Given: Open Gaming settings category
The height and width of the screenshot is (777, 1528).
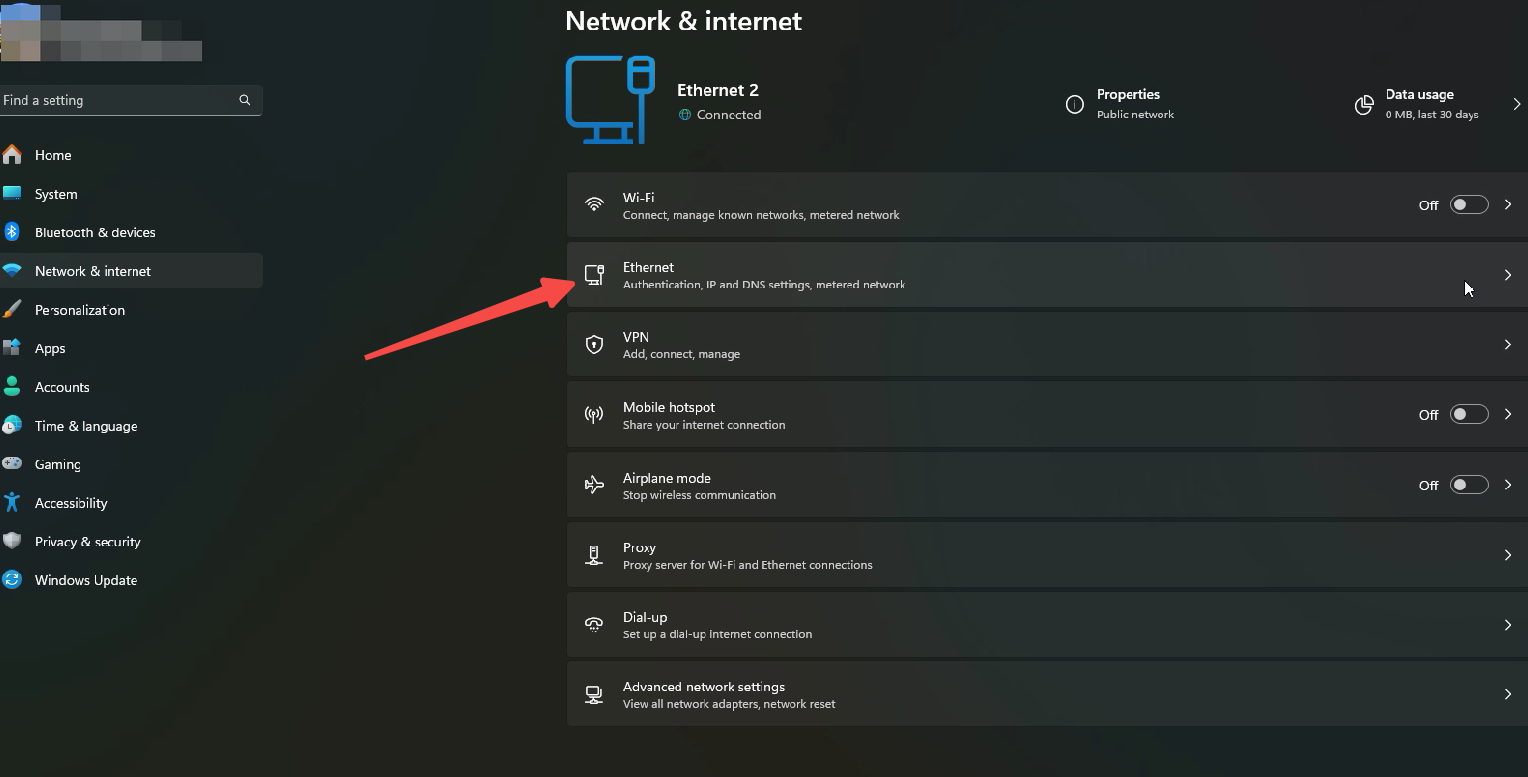Looking at the screenshot, I should tap(131, 464).
